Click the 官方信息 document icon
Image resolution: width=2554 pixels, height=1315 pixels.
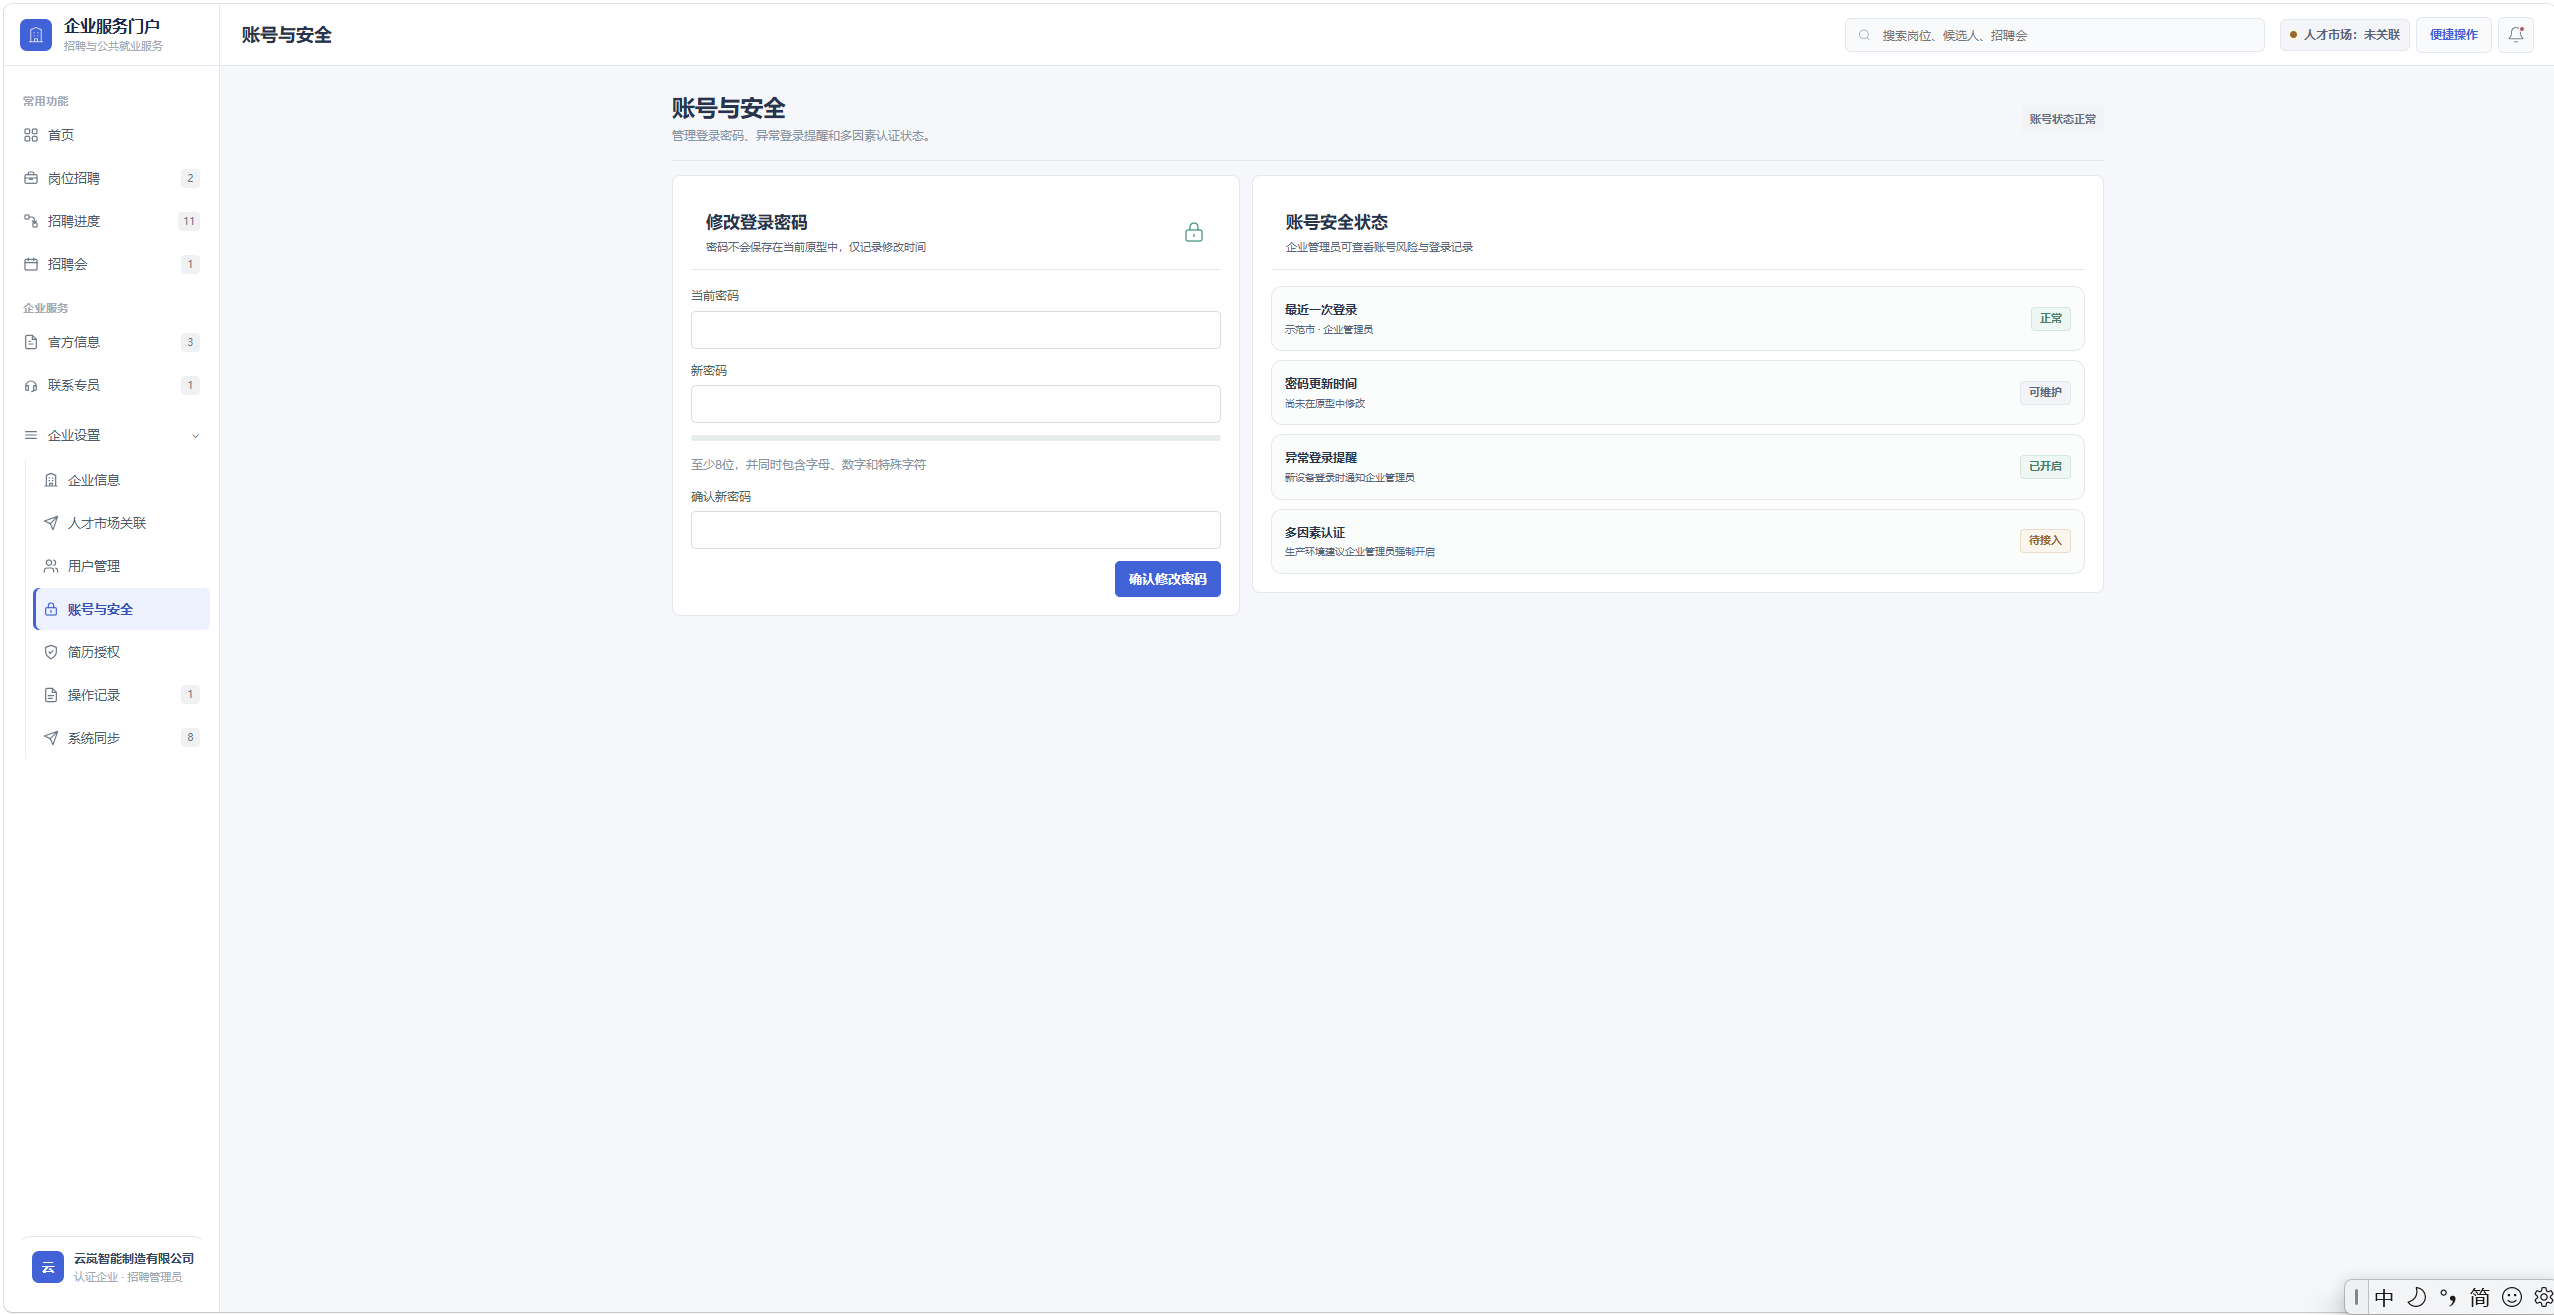31,342
